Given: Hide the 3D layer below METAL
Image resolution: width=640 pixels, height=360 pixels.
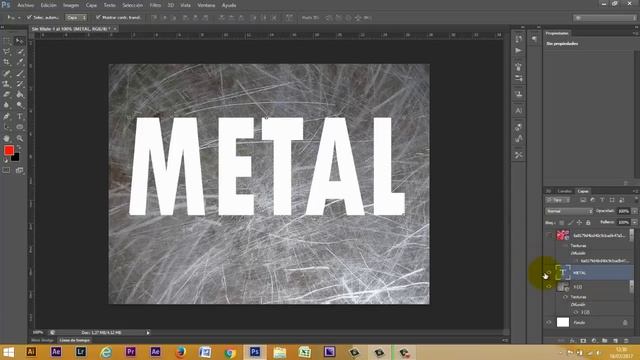Looking at the screenshot, I should (x=549, y=287).
